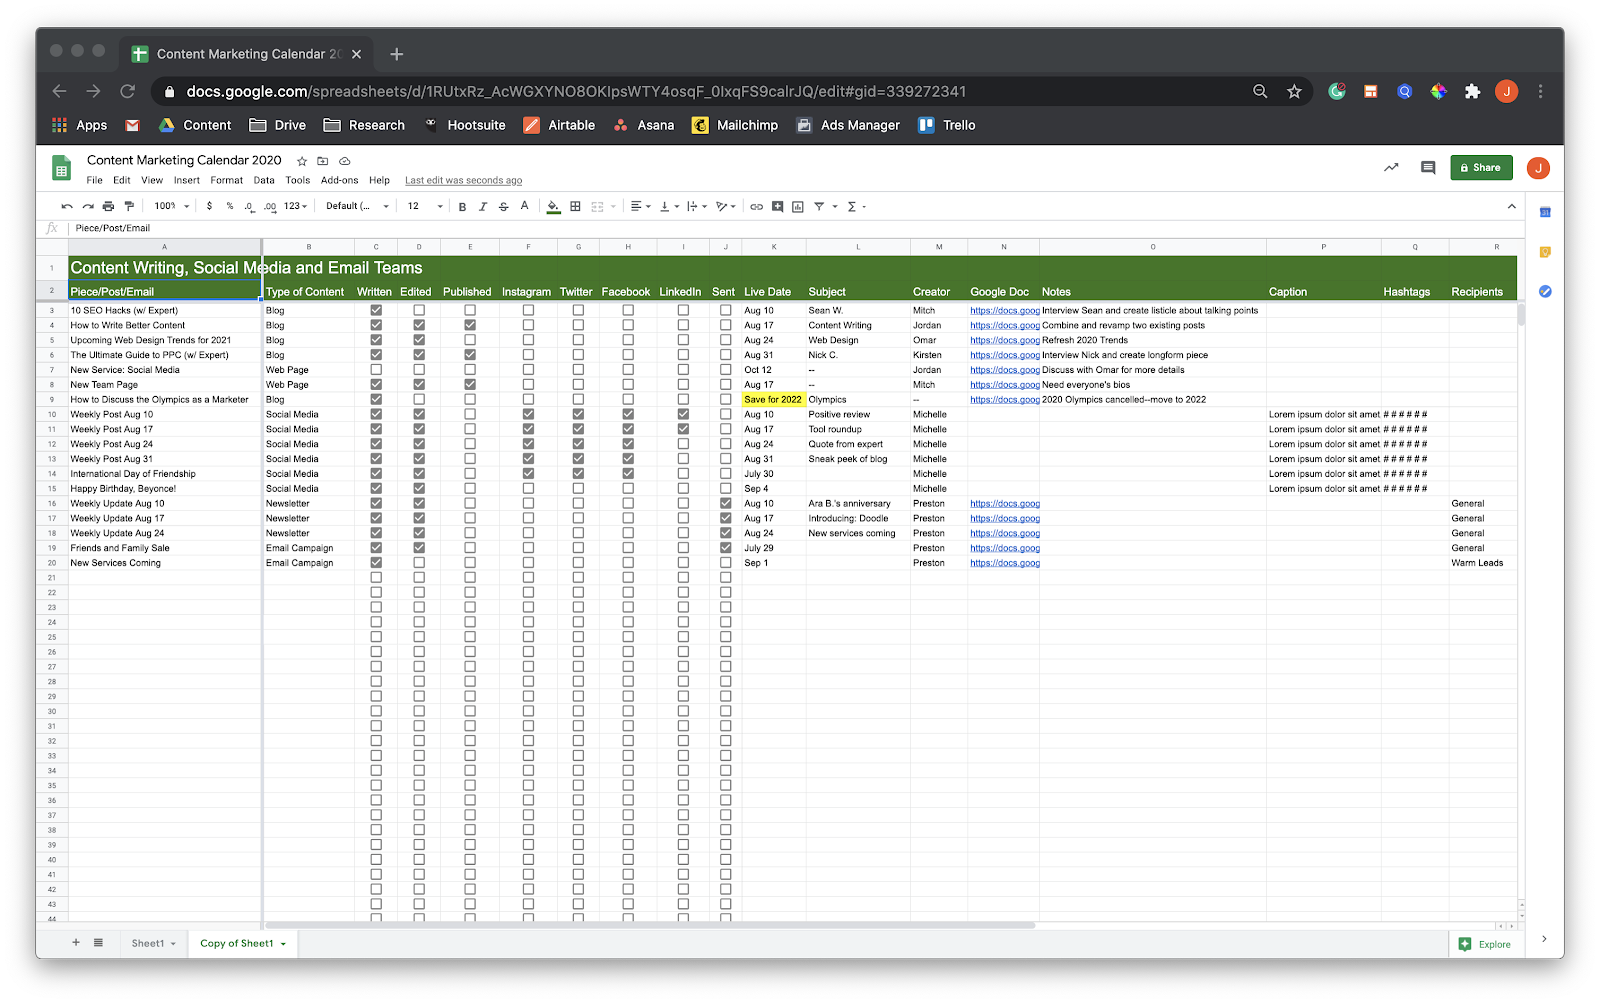
Task: Click the green Share button
Action: coord(1481,168)
